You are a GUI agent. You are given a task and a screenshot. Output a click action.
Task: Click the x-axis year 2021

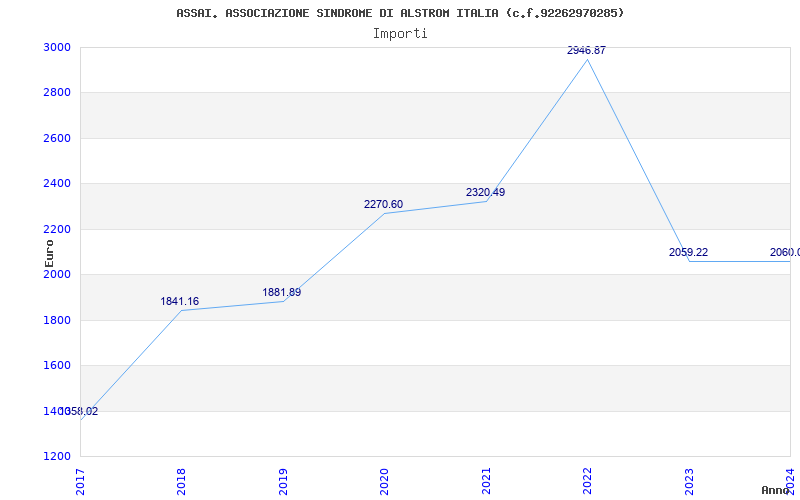click(486, 482)
